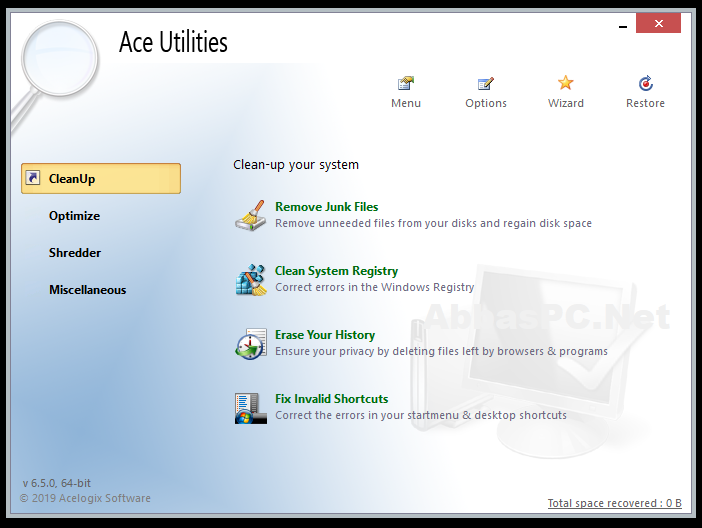Click the Restore red target icon
Viewport: 702px width, 528px height.
[646, 83]
